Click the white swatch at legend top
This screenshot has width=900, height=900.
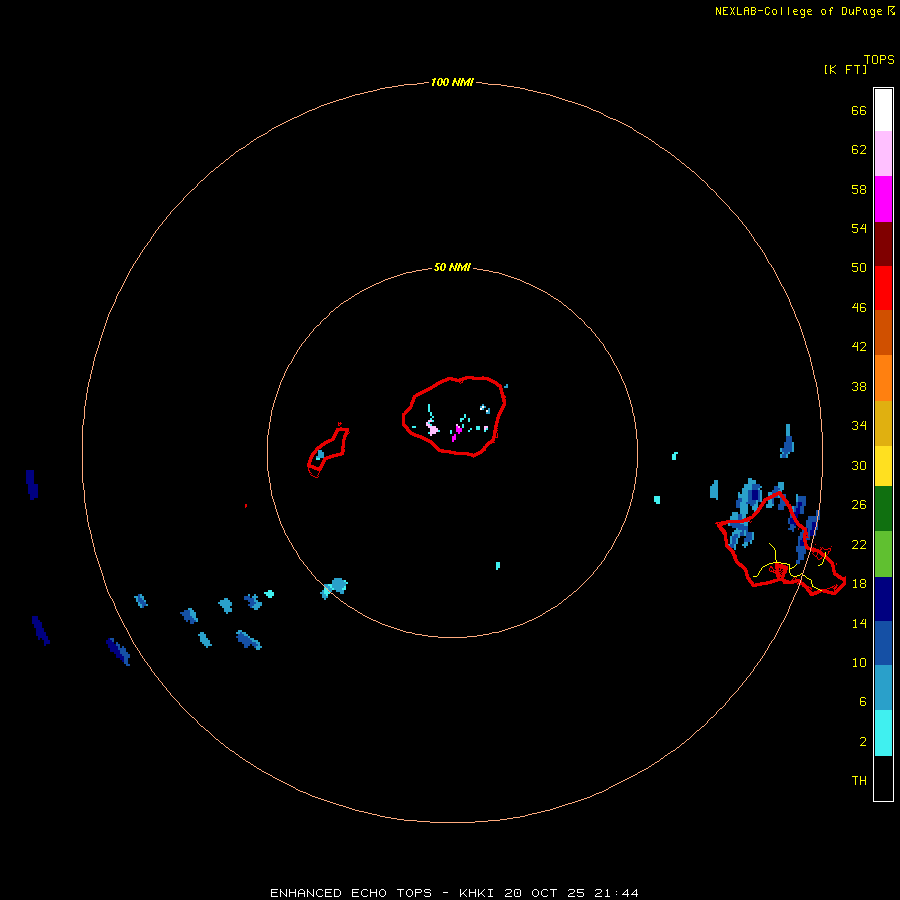[x=883, y=110]
